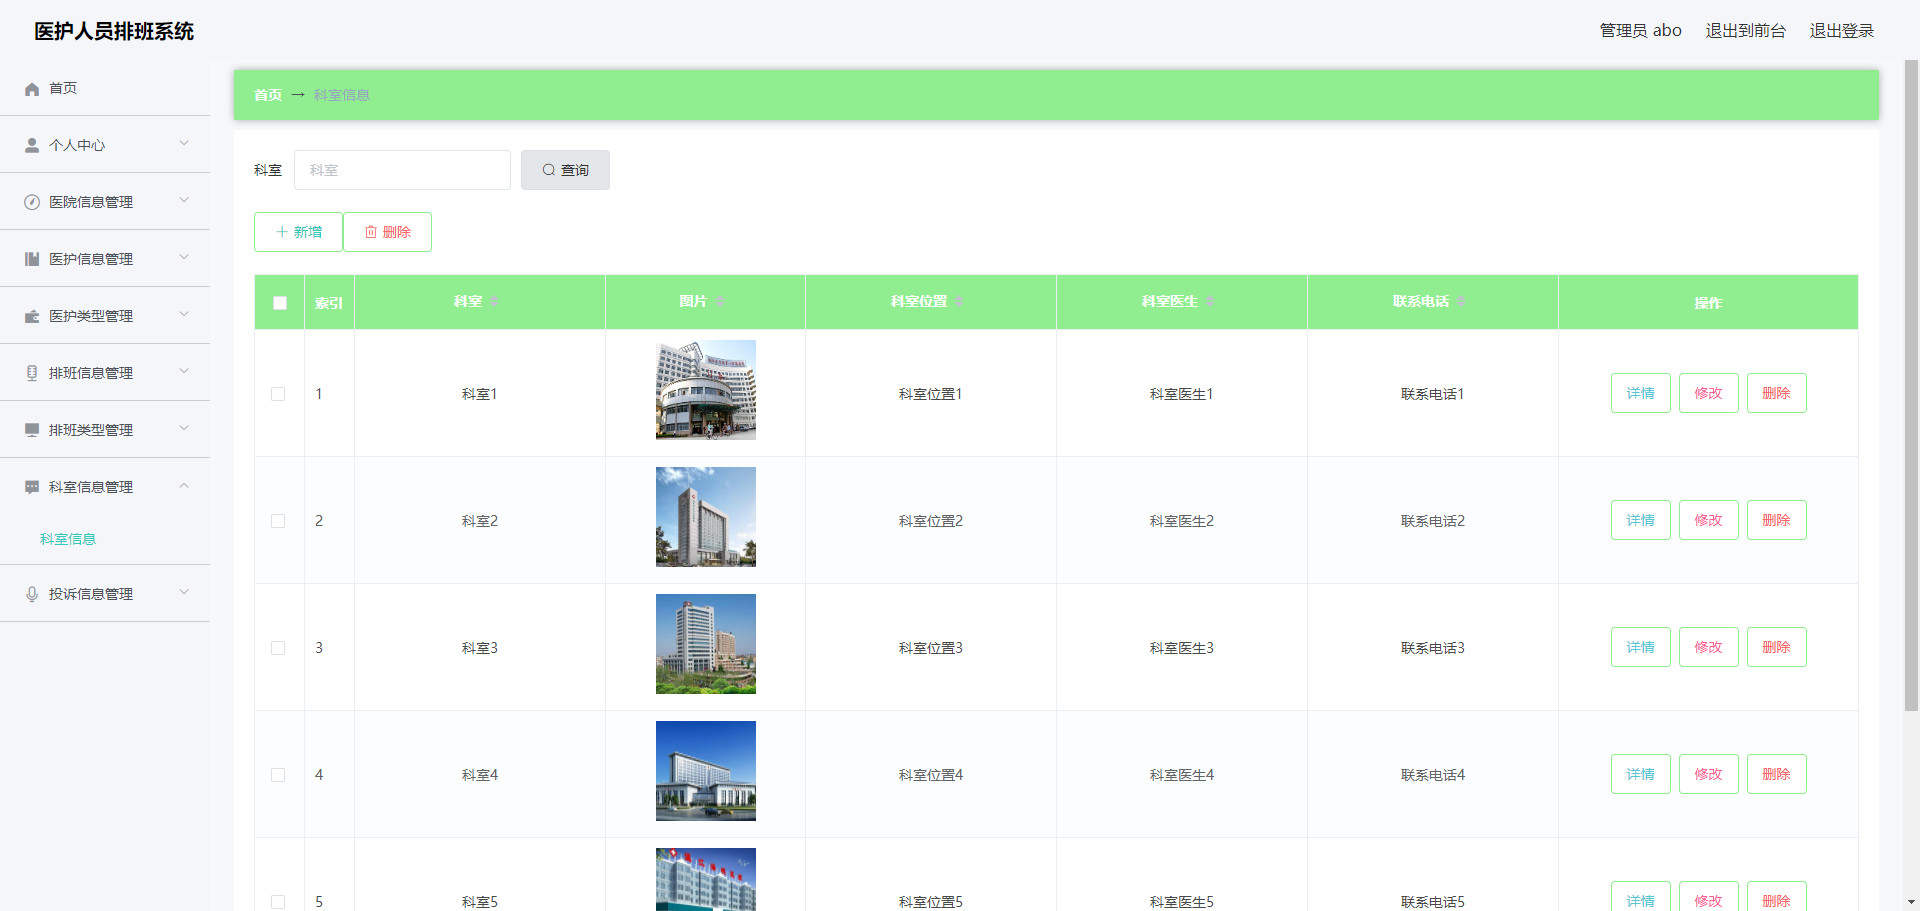Click the 个人中心 person icon
The height and width of the screenshot is (911, 1920).
(x=32, y=146)
